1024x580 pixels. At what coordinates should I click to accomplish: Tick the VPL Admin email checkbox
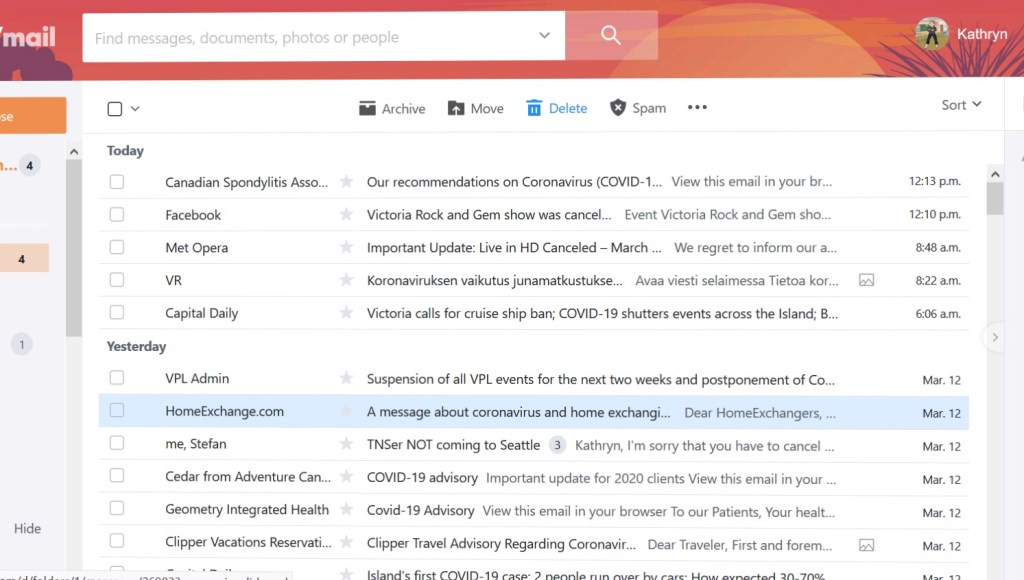[x=117, y=378]
